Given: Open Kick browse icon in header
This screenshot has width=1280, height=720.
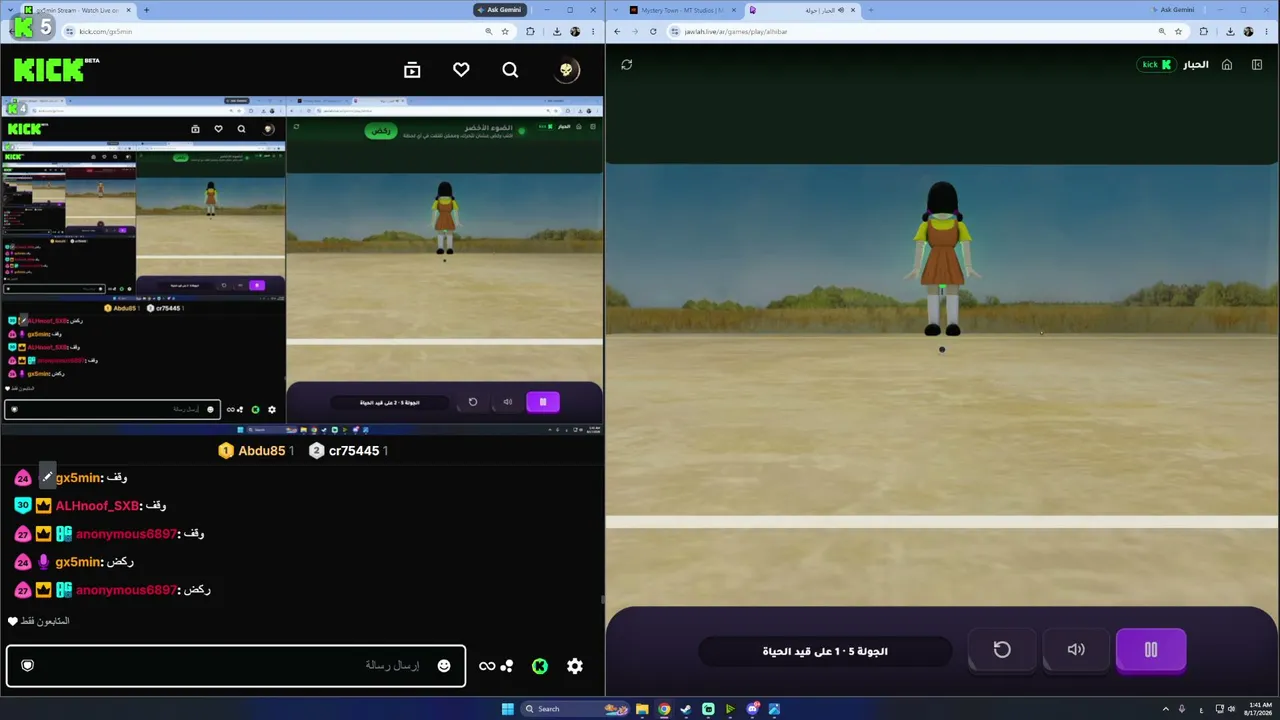Looking at the screenshot, I should [x=412, y=70].
